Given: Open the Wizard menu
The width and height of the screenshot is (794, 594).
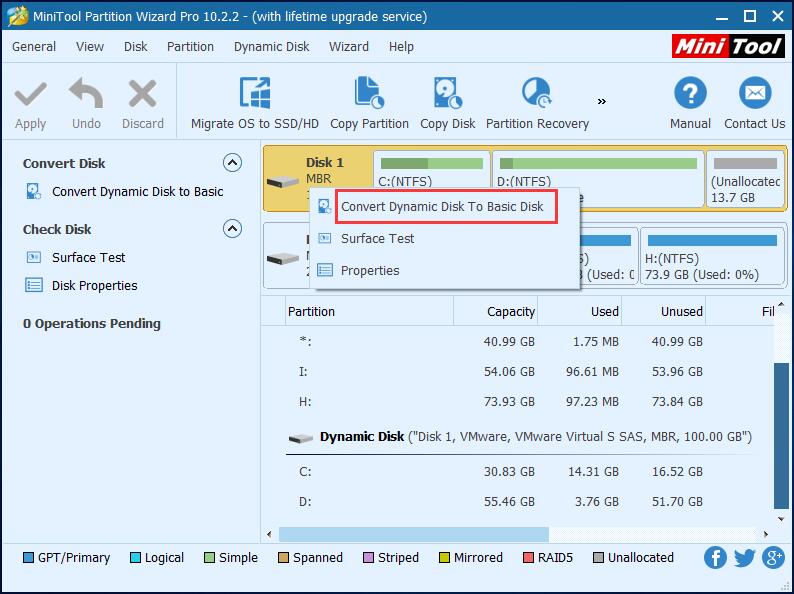Looking at the screenshot, I should click(349, 47).
